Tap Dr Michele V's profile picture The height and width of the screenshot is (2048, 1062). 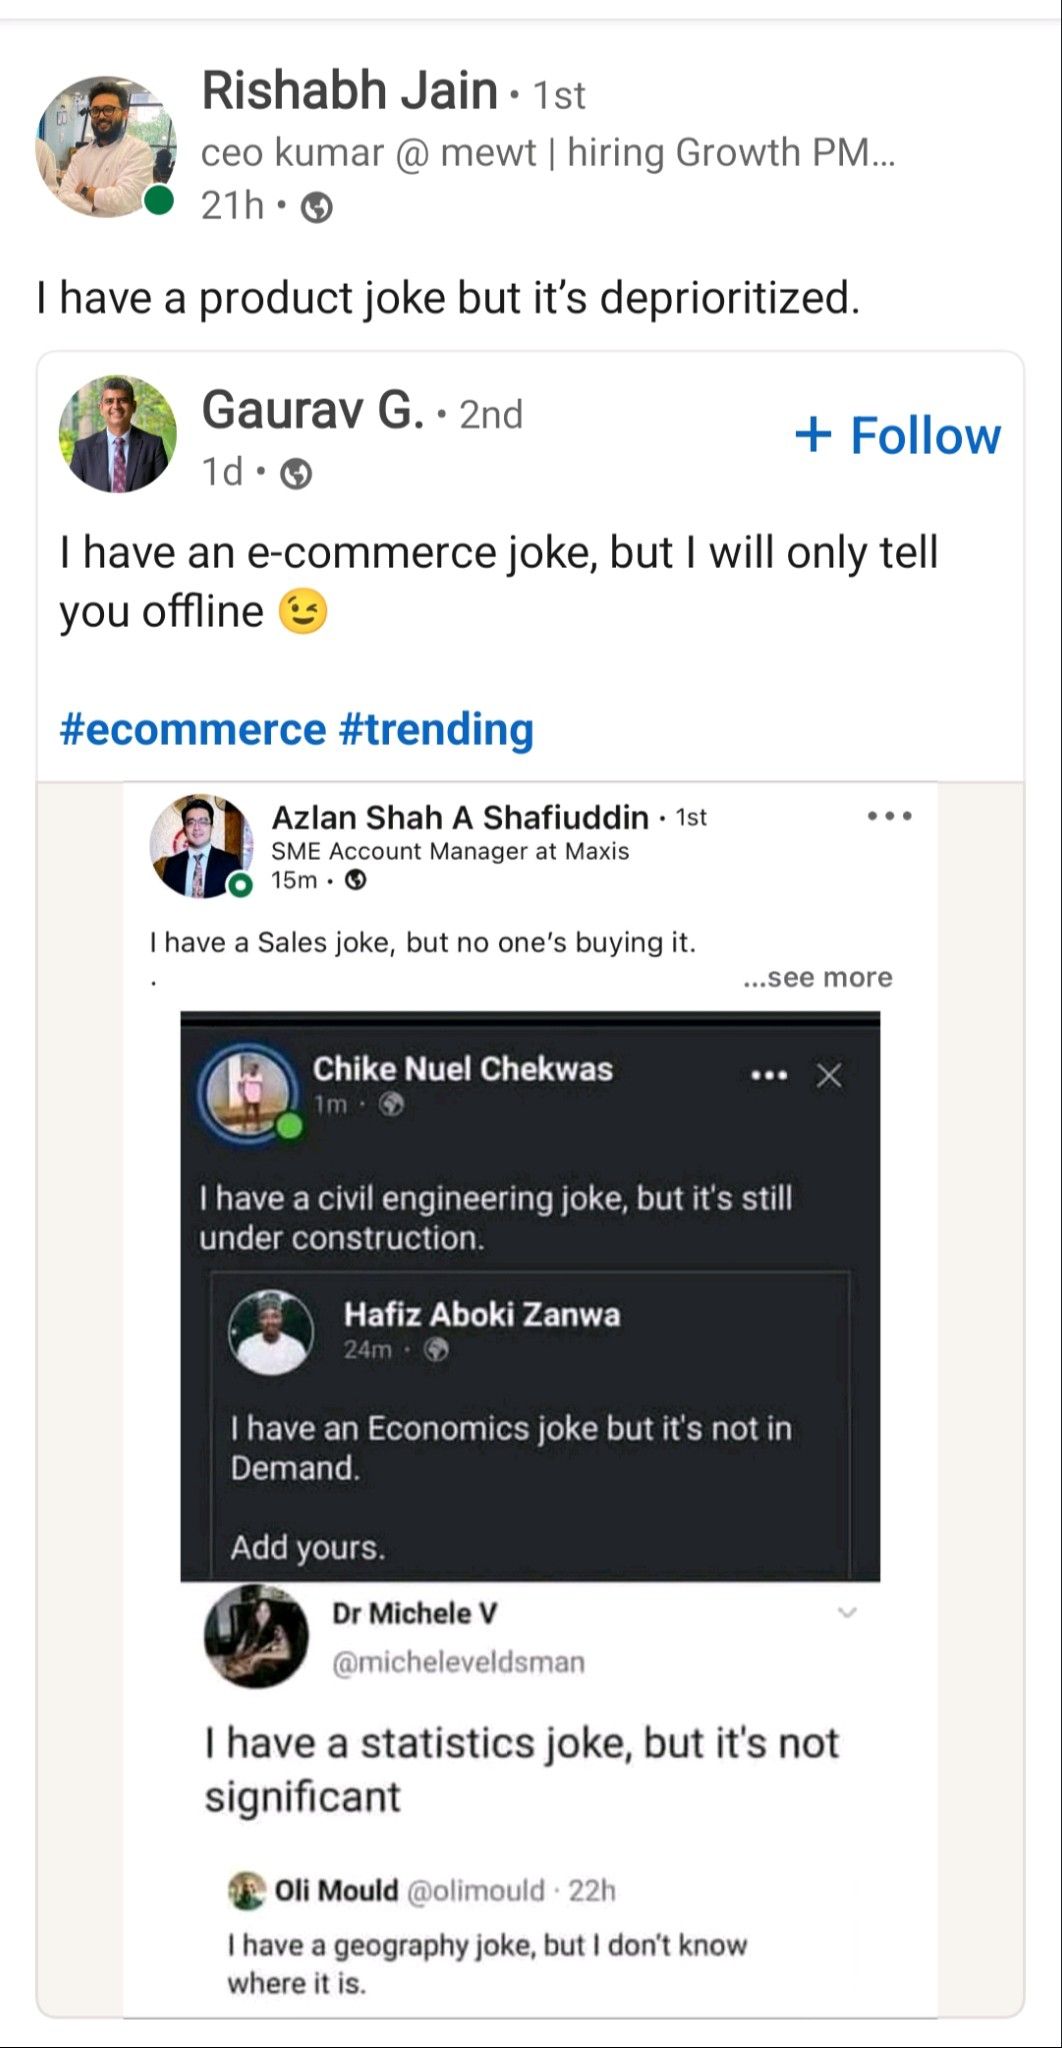pos(257,1637)
